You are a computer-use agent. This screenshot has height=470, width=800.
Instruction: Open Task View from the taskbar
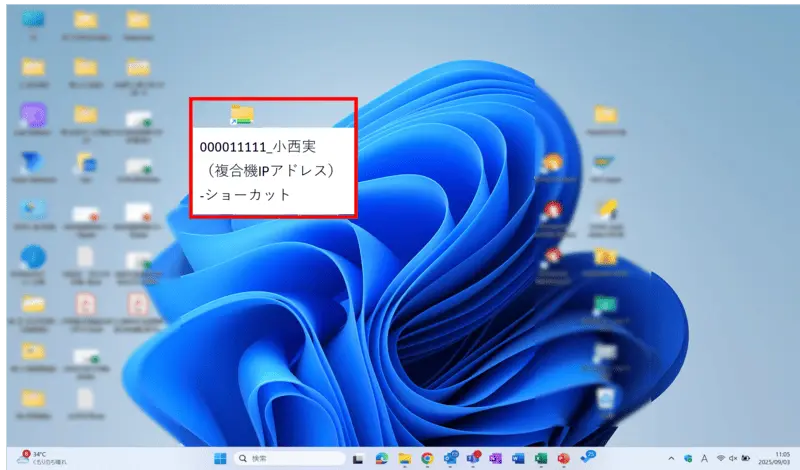click(x=357, y=458)
